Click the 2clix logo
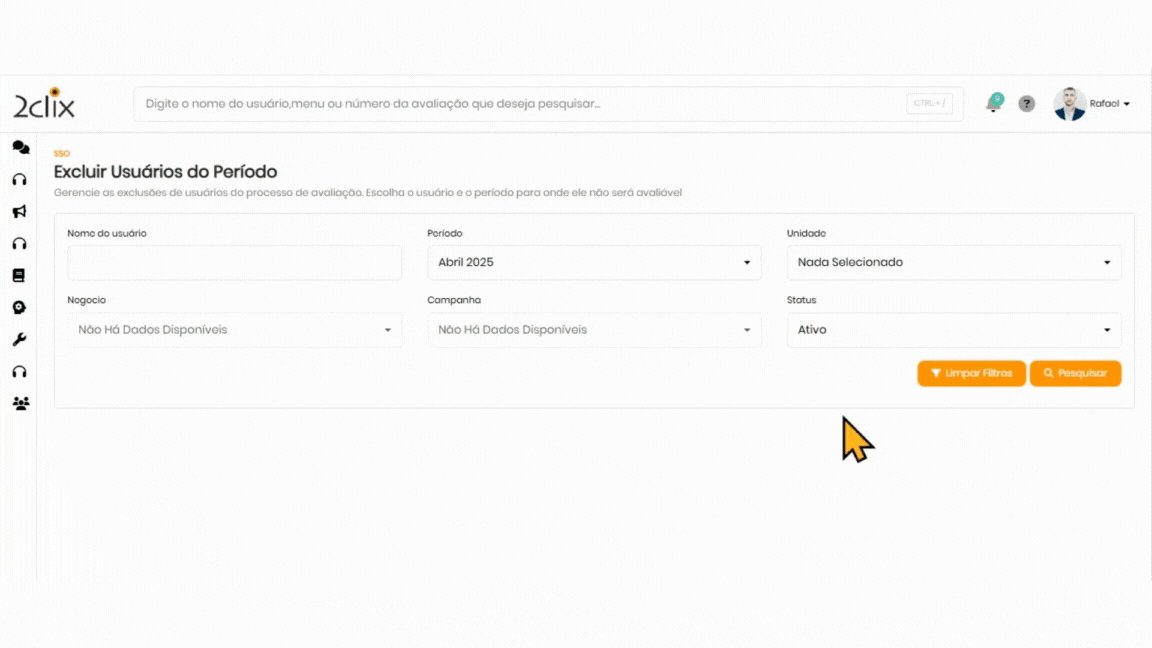Screen dimensions: 1152x648 [44, 104]
